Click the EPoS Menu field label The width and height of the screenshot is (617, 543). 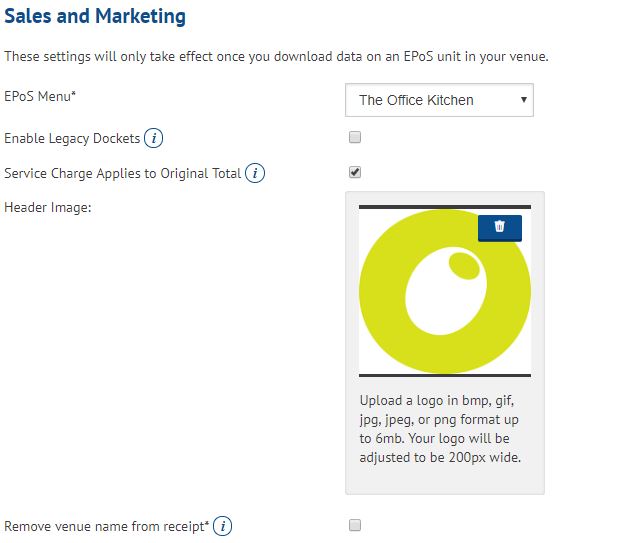click(40, 96)
